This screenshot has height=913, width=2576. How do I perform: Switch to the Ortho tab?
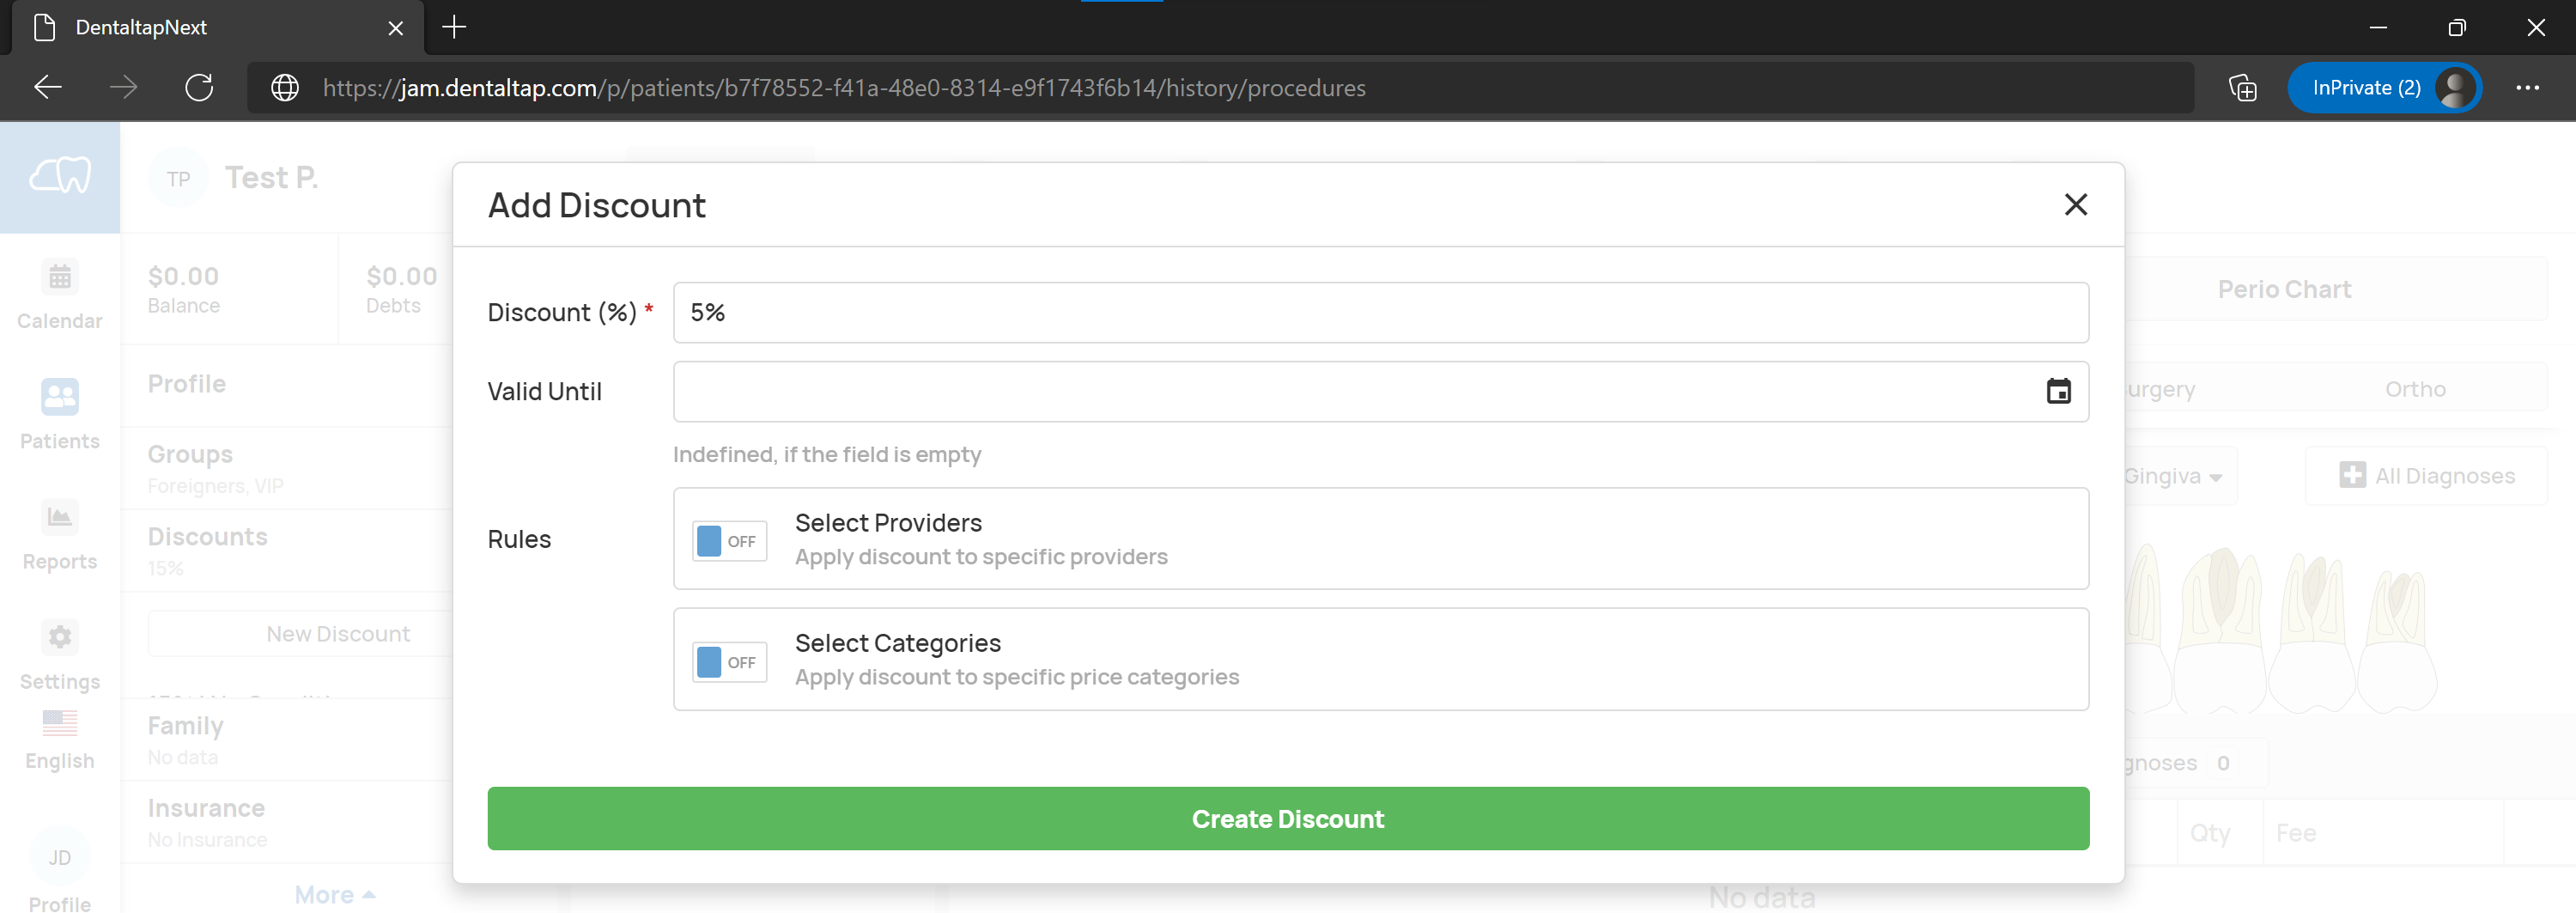[x=2415, y=389]
